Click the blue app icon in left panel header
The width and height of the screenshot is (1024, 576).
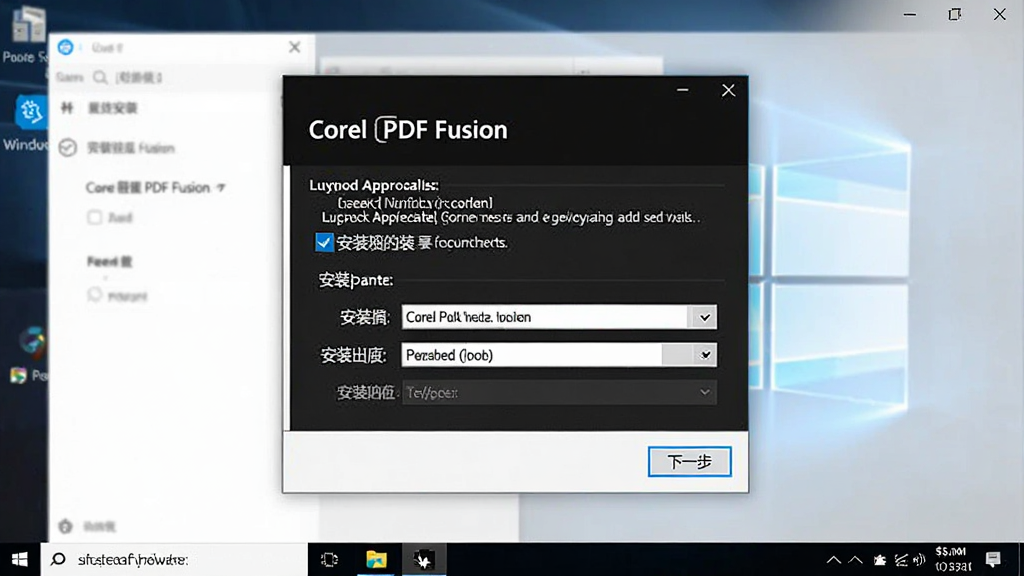pyautogui.click(x=65, y=47)
